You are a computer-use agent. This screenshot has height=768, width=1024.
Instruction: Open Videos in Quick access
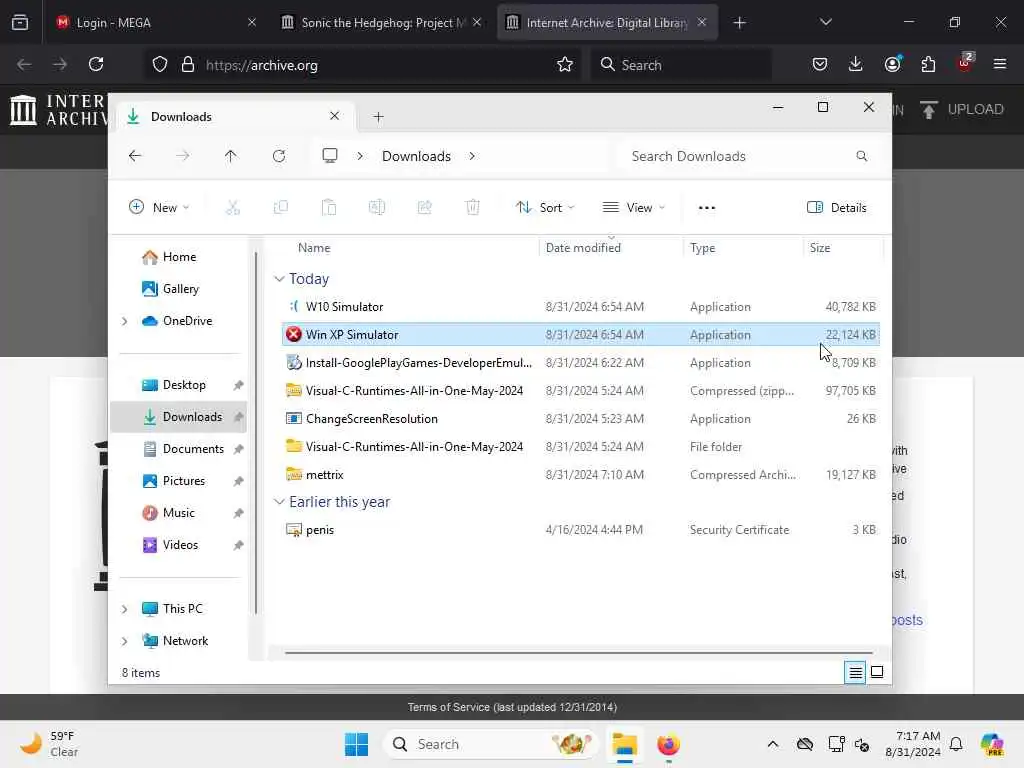click(x=178, y=545)
